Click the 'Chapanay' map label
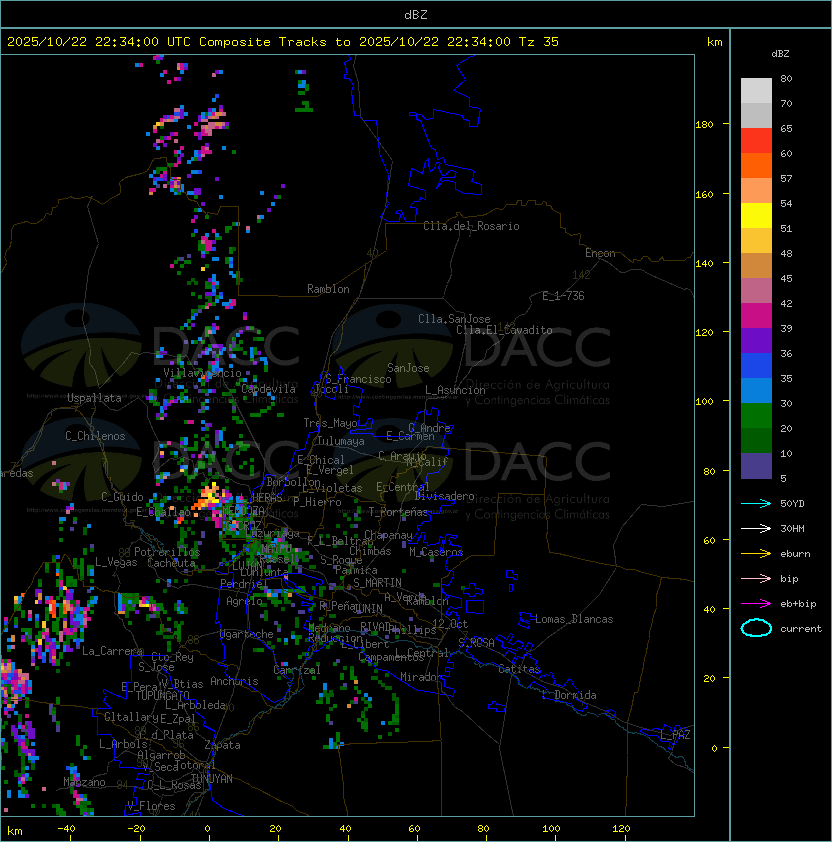 (388, 535)
